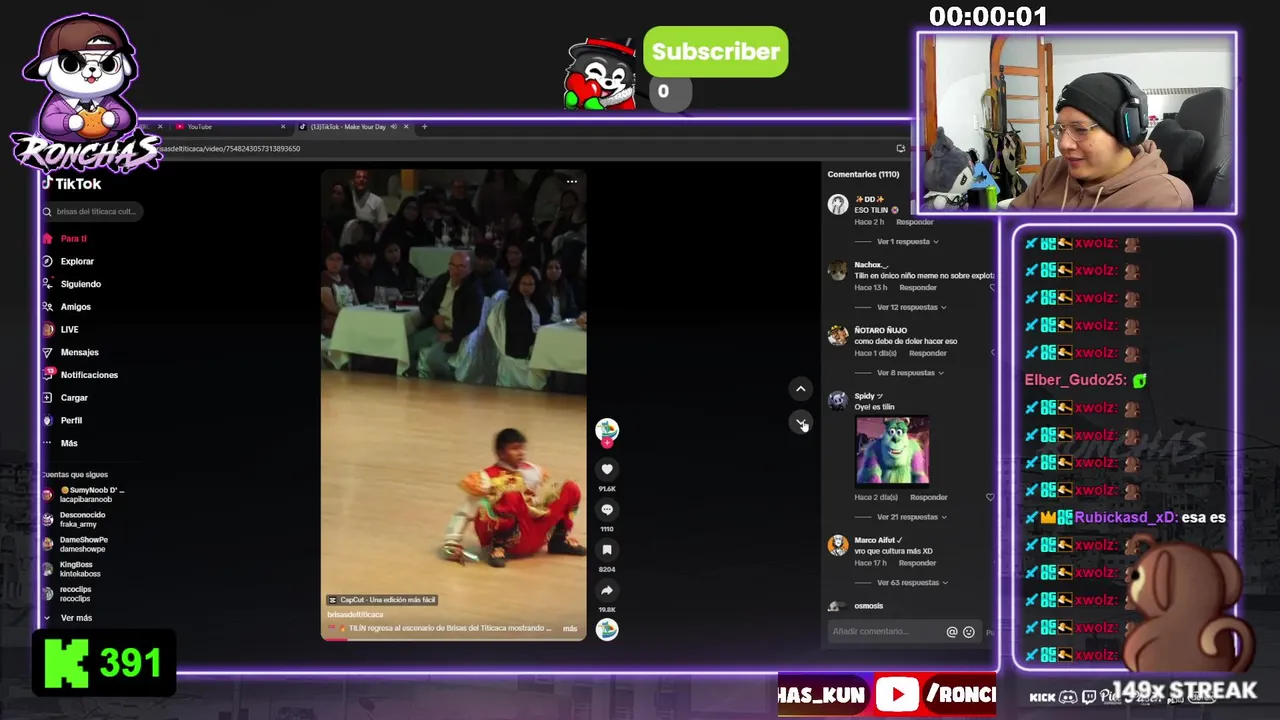Click the CapCut edición más fácil tag
The height and width of the screenshot is (720, 1280).
(x=383, y=600)
